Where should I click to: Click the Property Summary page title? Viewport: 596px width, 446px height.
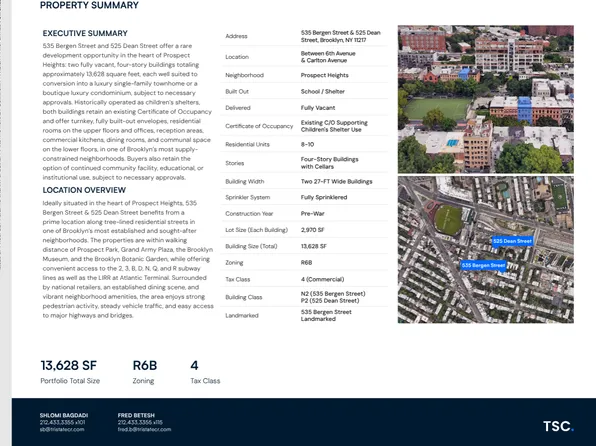click(x=89, y=5)
